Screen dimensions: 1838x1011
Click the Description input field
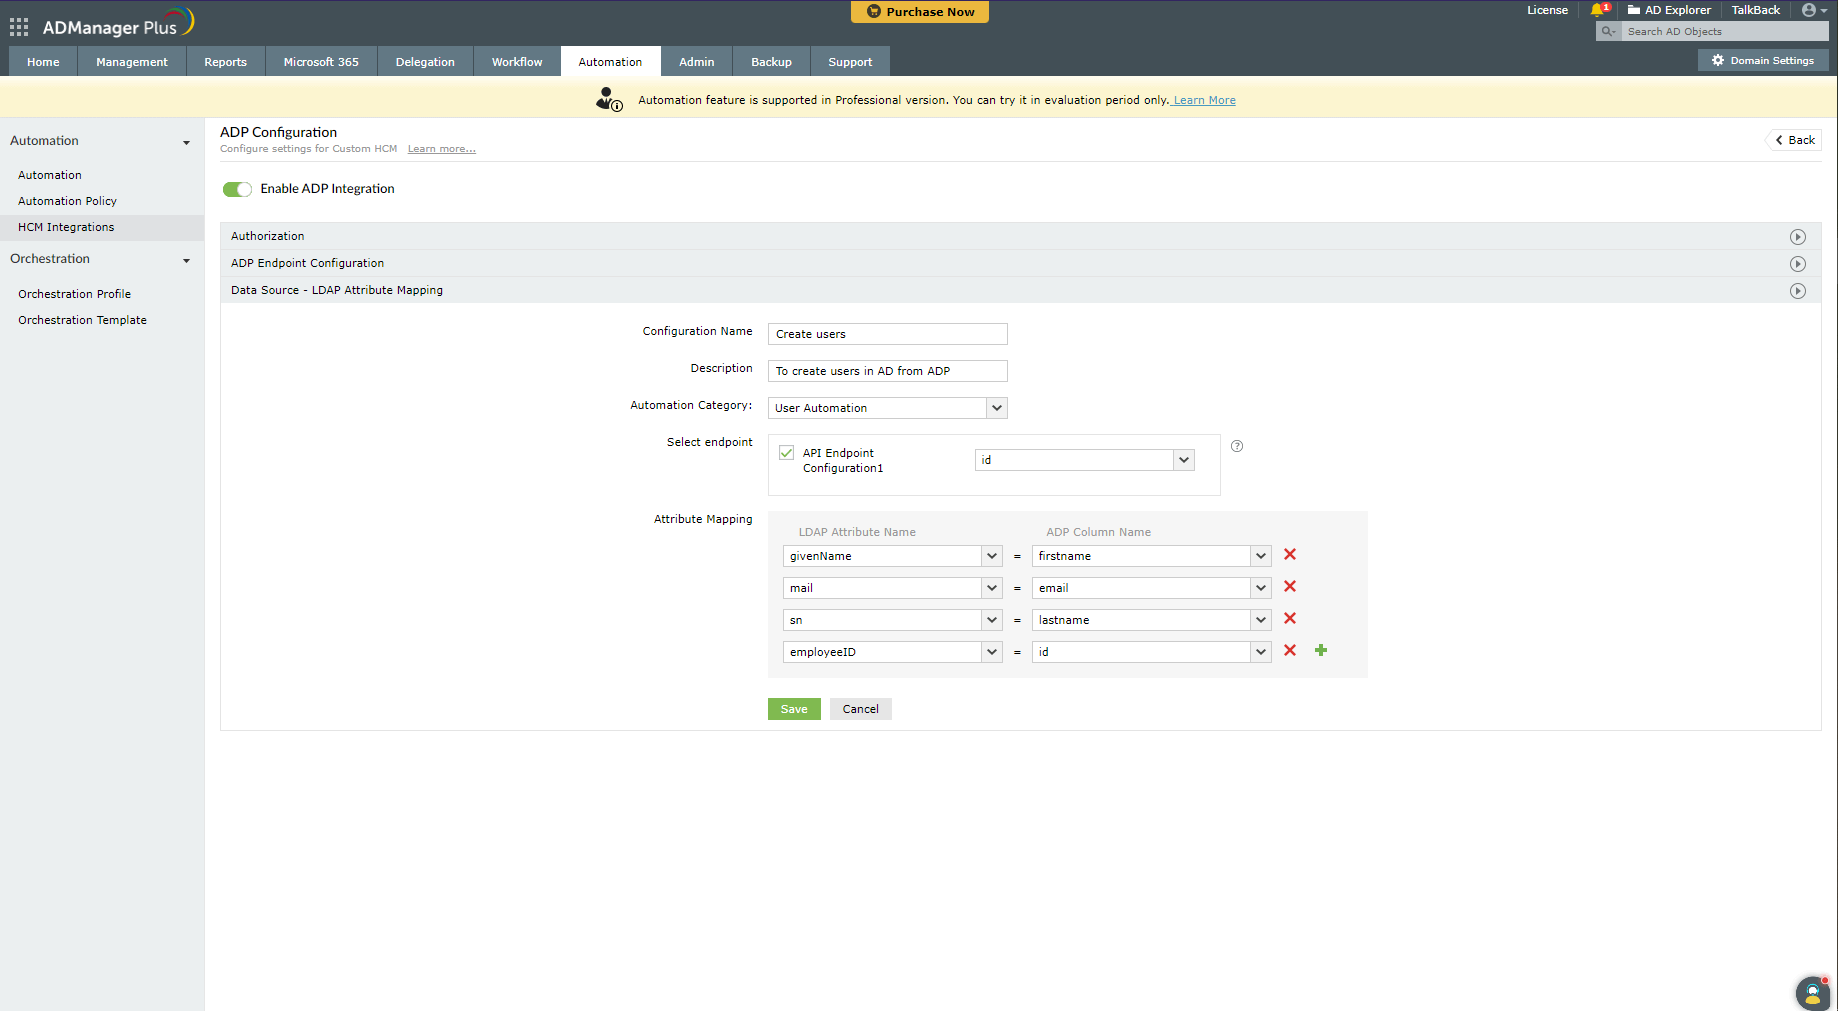coord(887,371)
